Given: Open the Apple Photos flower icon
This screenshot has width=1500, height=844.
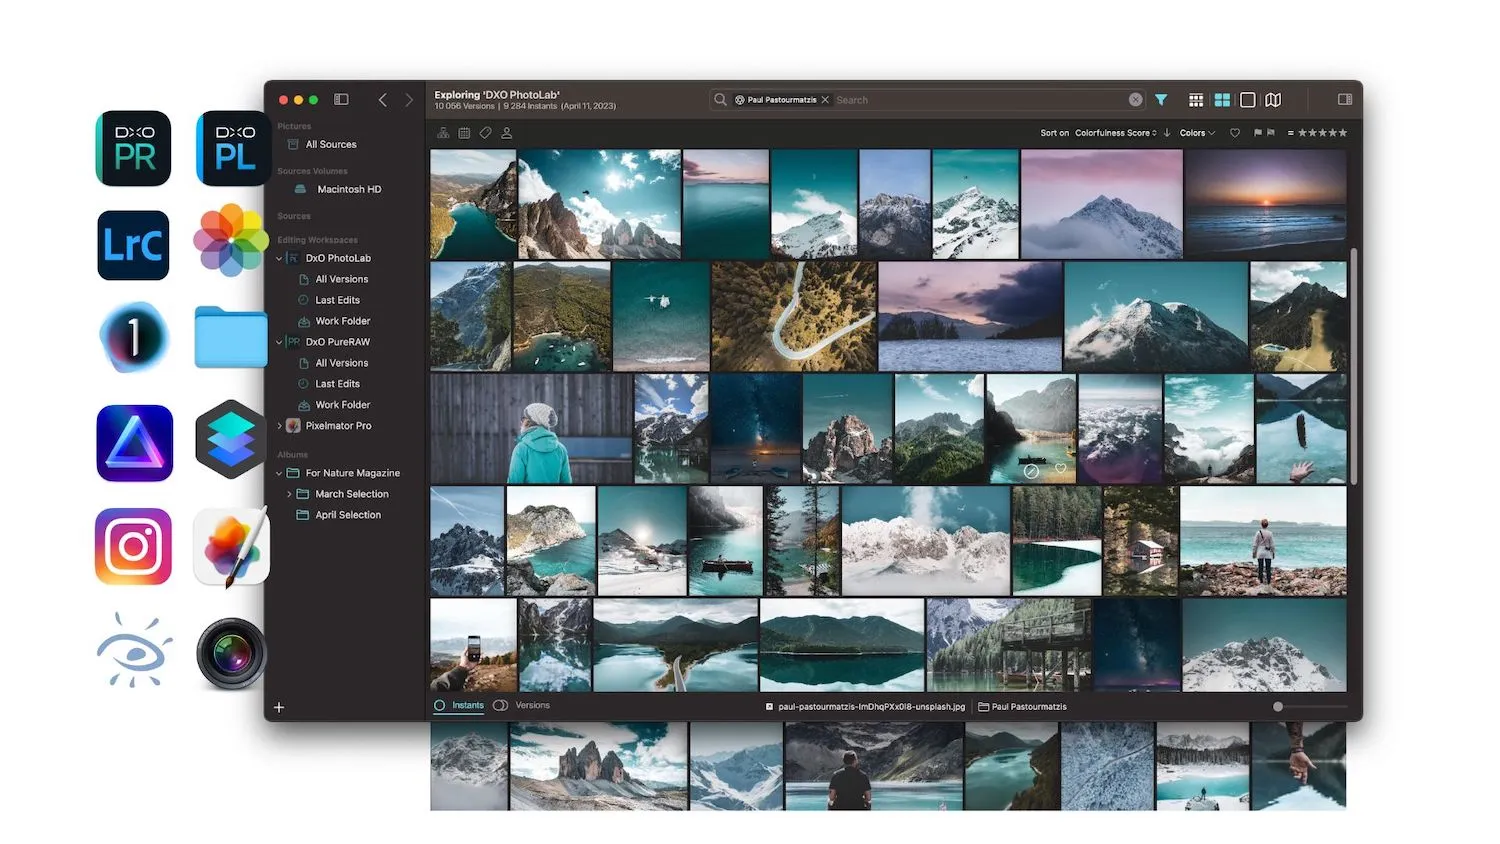Looking at the screenshot, I should (231, 240).
